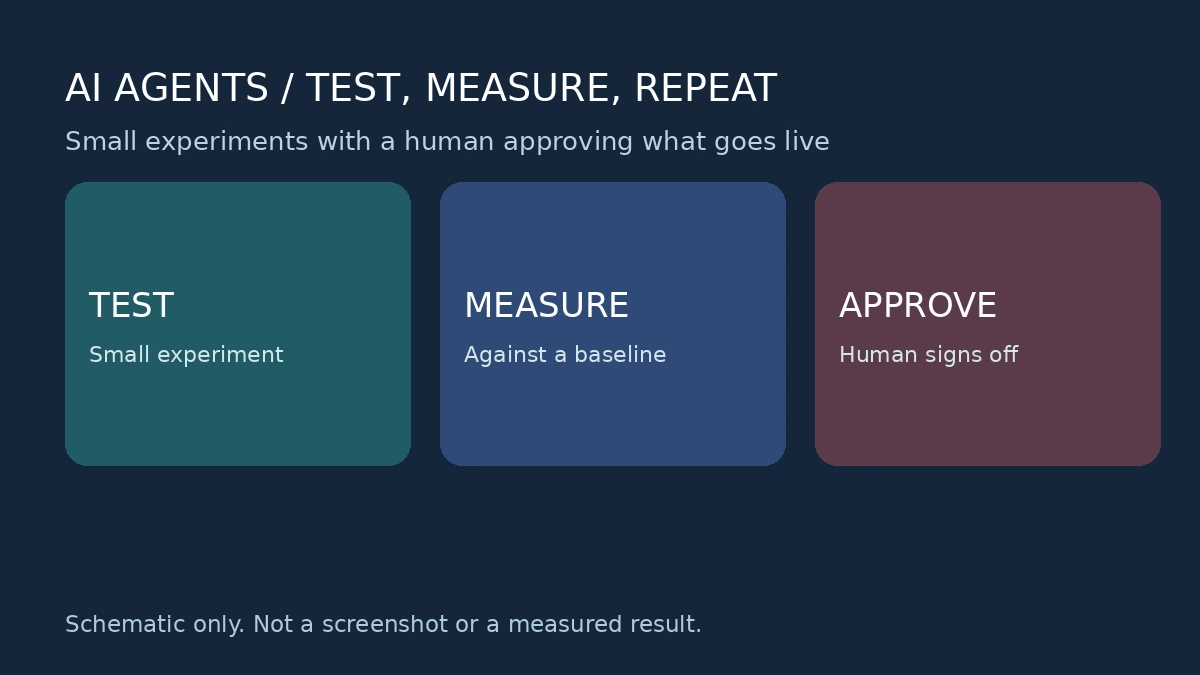Pick the maroon card's empty upper area
1200x675 pixels.
[988, 235]
